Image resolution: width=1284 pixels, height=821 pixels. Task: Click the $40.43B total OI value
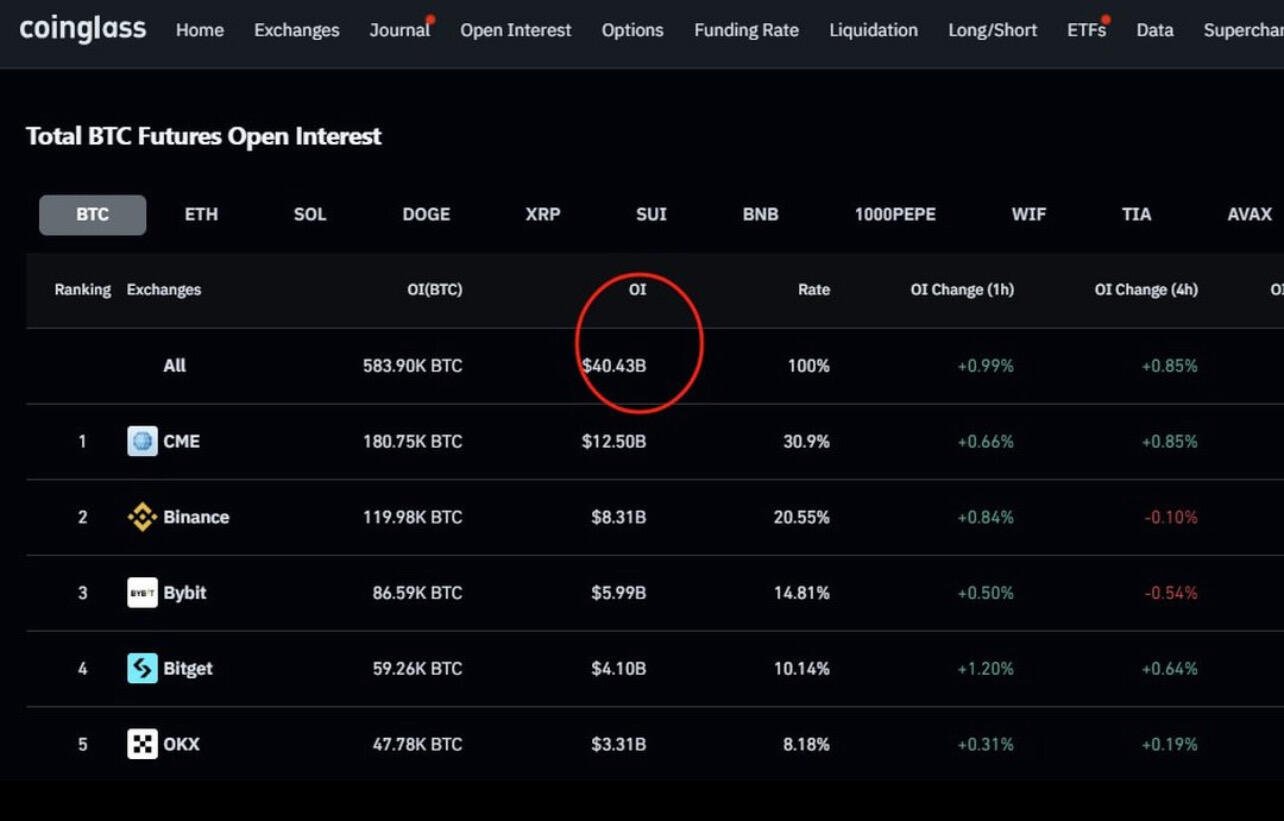coord(614,366)
